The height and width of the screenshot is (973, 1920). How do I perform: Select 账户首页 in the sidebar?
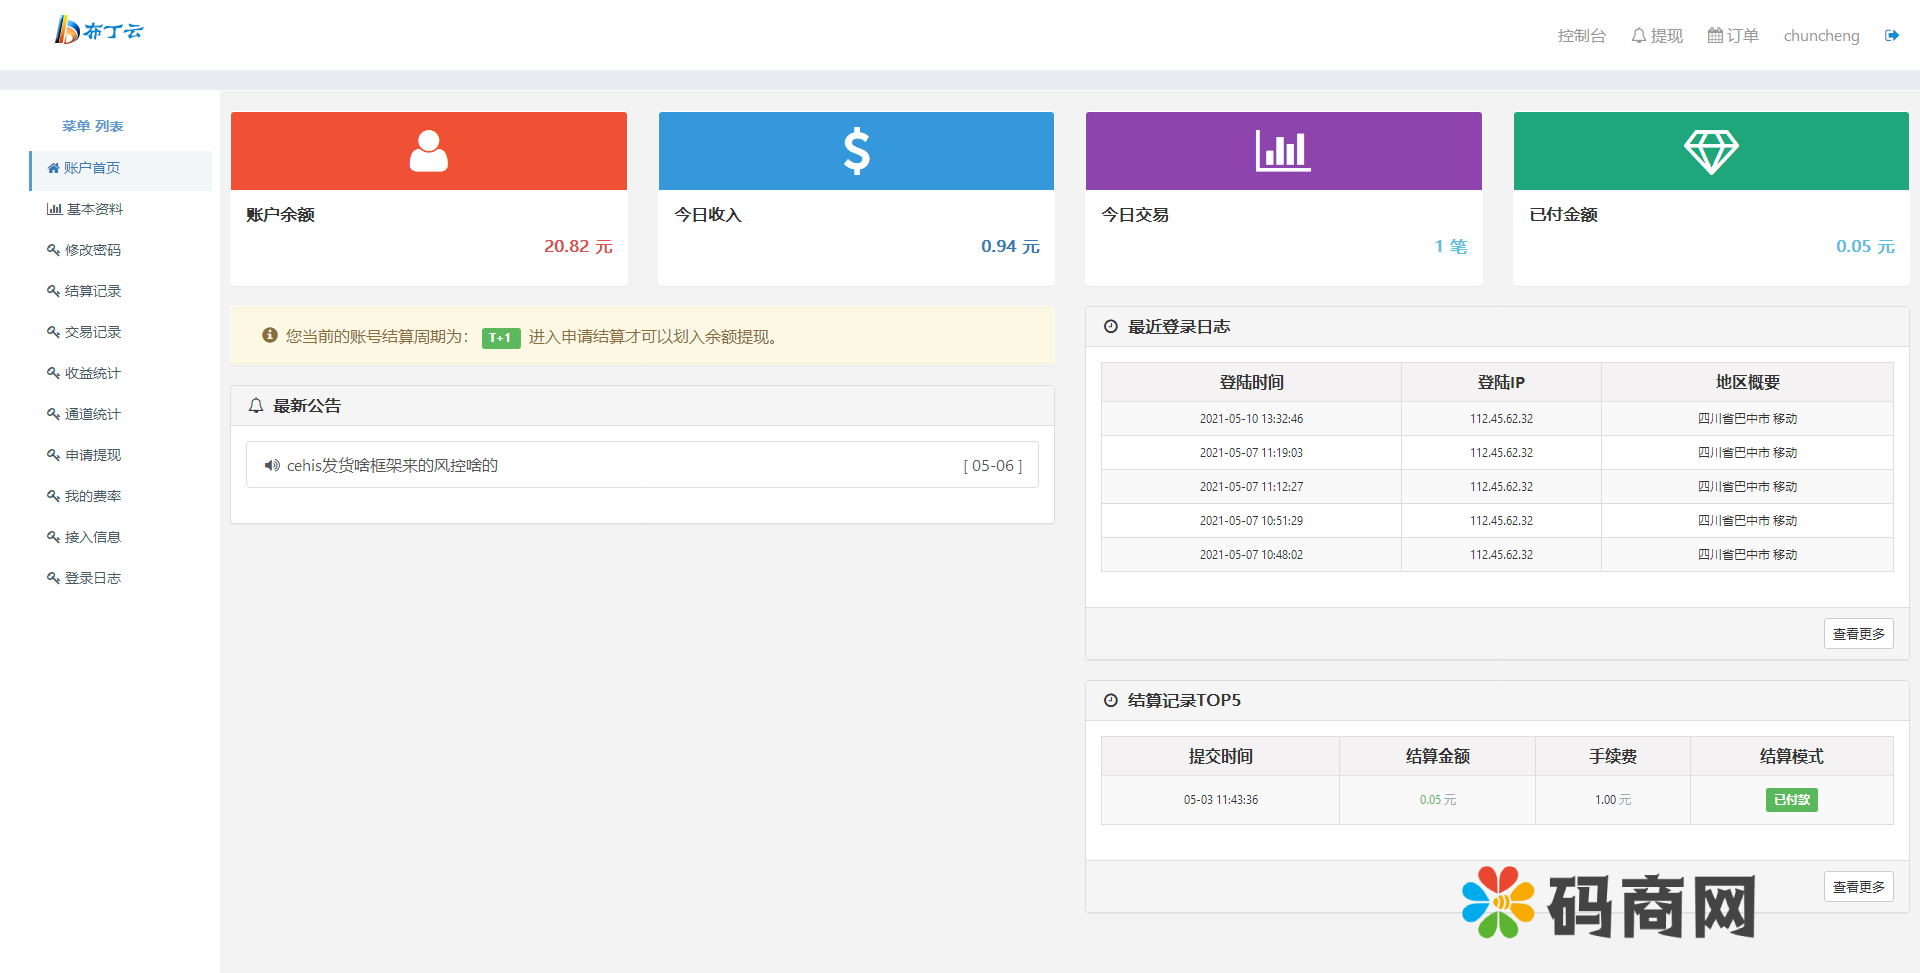click(91, 168)
